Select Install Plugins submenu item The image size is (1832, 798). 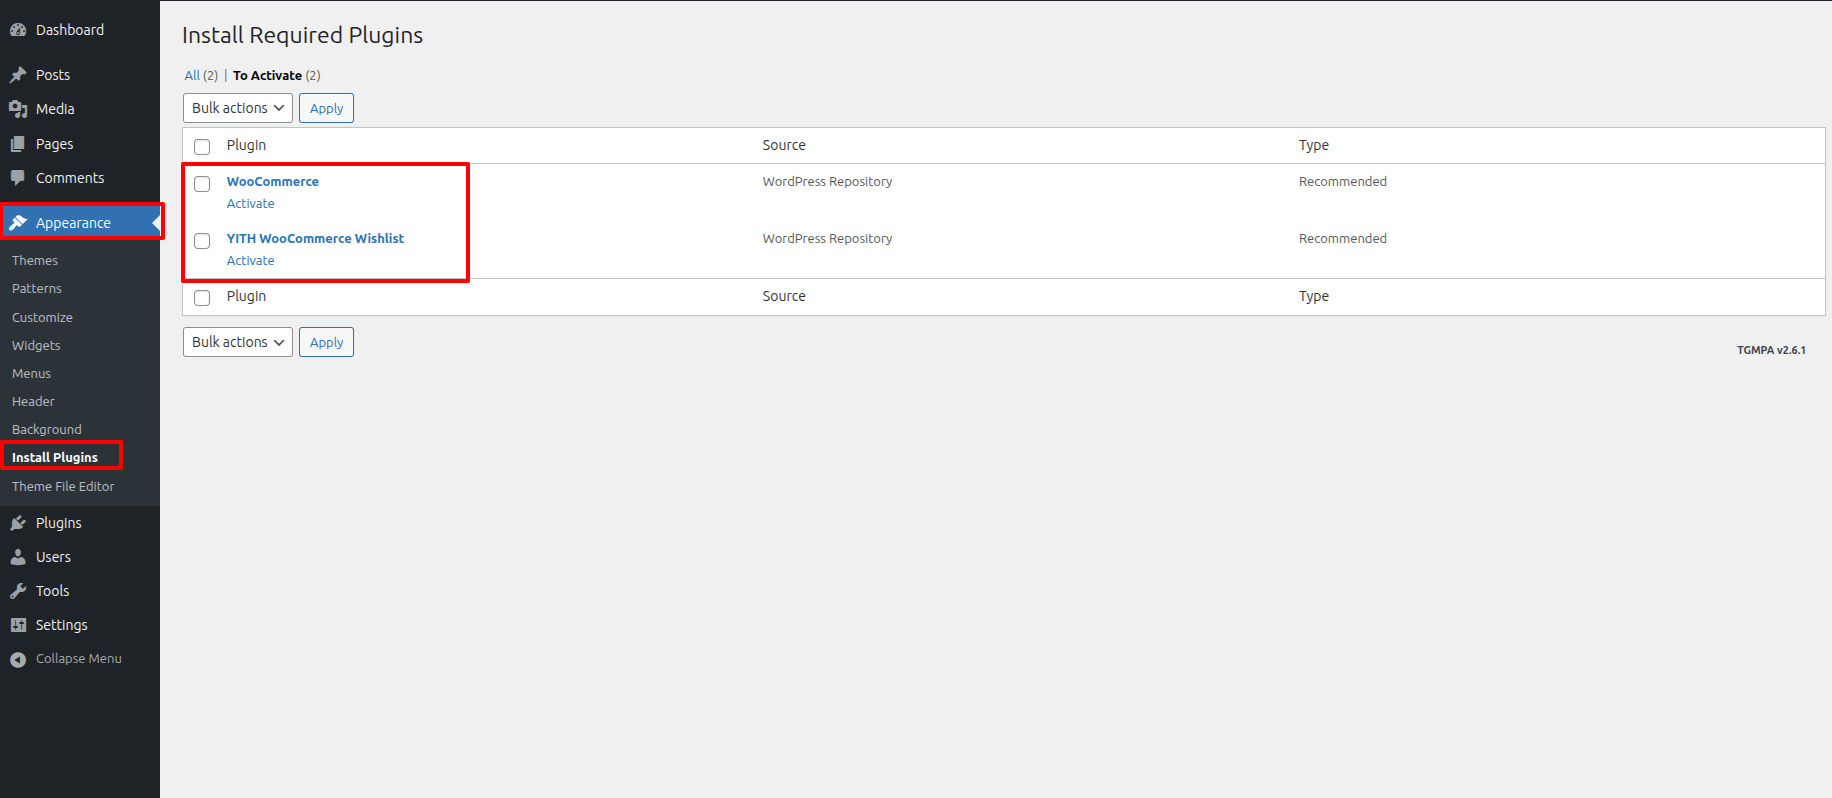coord(55,457)
